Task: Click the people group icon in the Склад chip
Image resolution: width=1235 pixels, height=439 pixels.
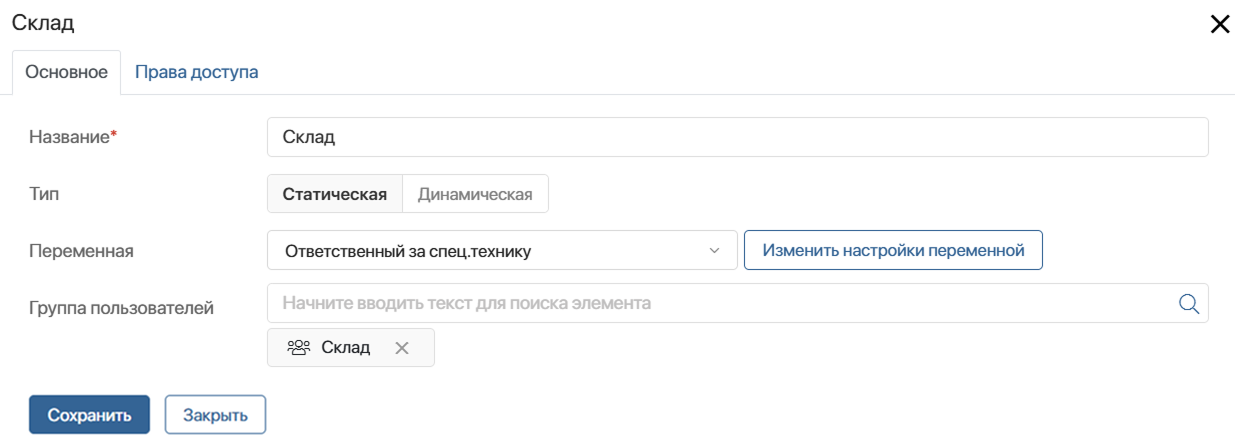Action: tap(299, 348)
